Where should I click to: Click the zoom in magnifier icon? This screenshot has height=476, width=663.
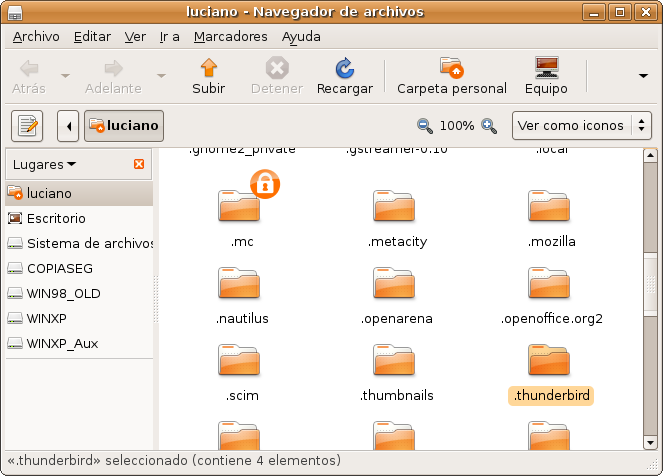[489, 126]
